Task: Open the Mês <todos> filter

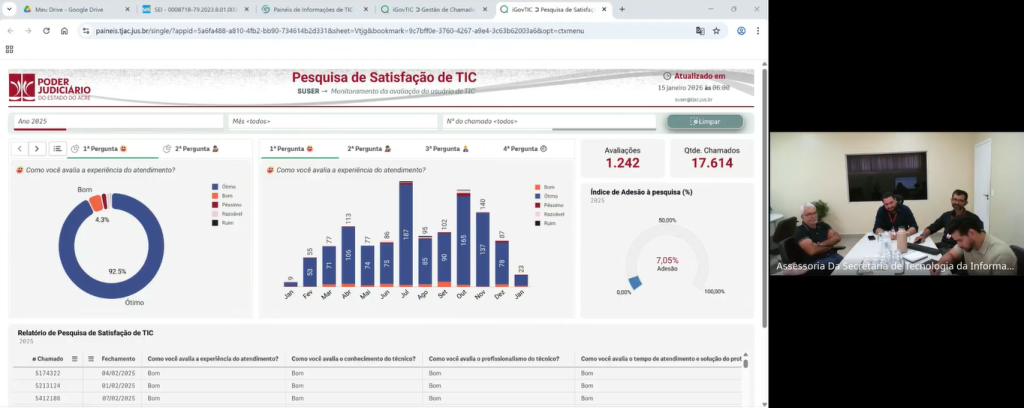Action: [x=333, y=121]
